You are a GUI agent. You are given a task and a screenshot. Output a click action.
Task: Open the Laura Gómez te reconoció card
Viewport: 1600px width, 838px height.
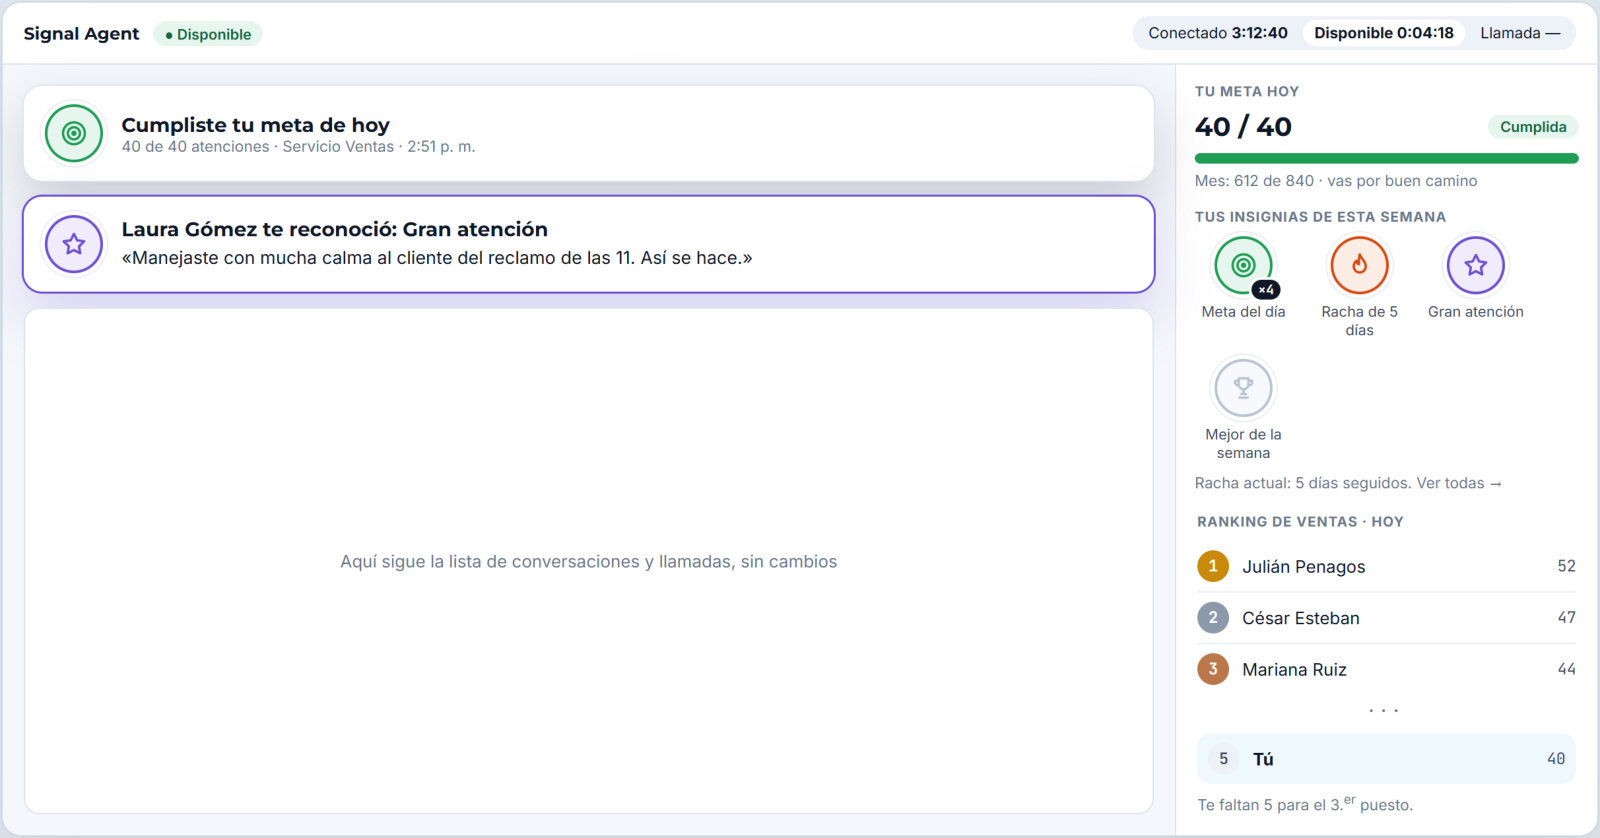(589, 244)
